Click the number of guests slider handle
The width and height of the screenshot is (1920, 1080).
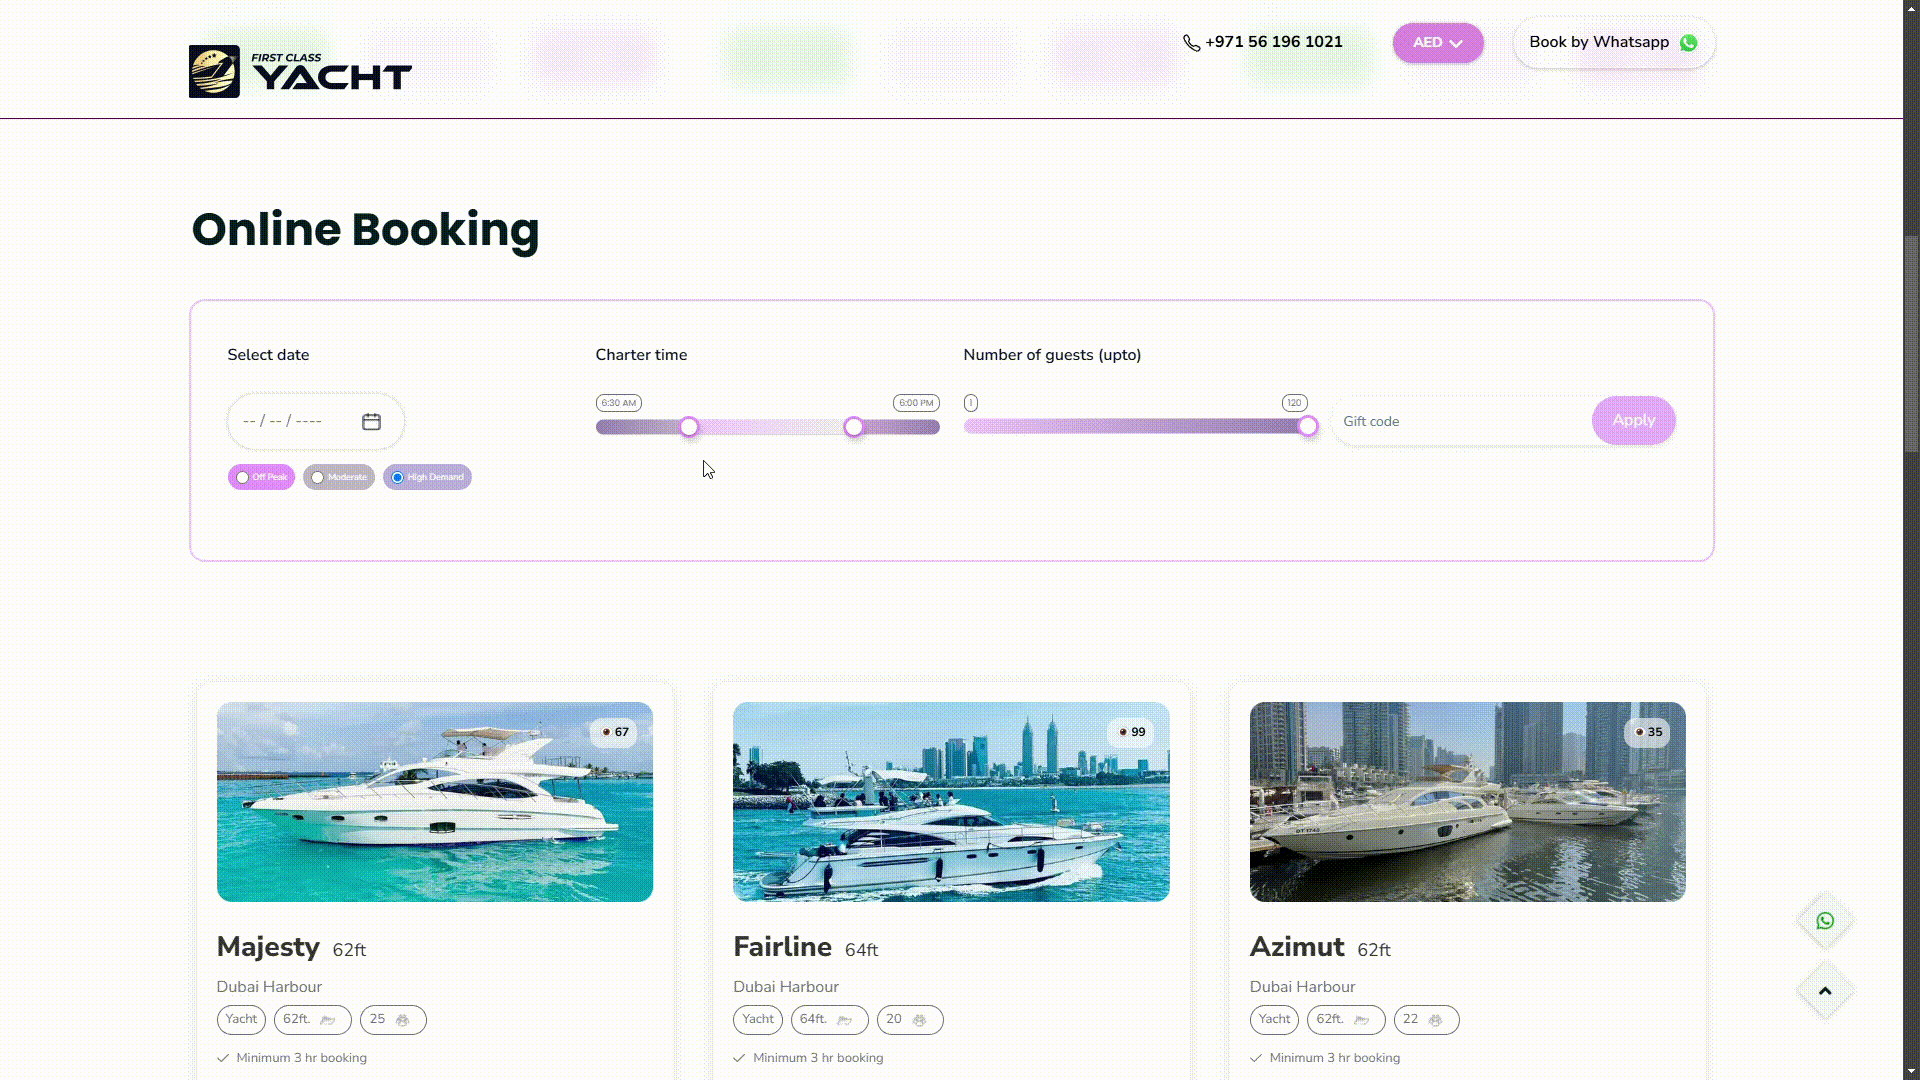(1308, 427)
